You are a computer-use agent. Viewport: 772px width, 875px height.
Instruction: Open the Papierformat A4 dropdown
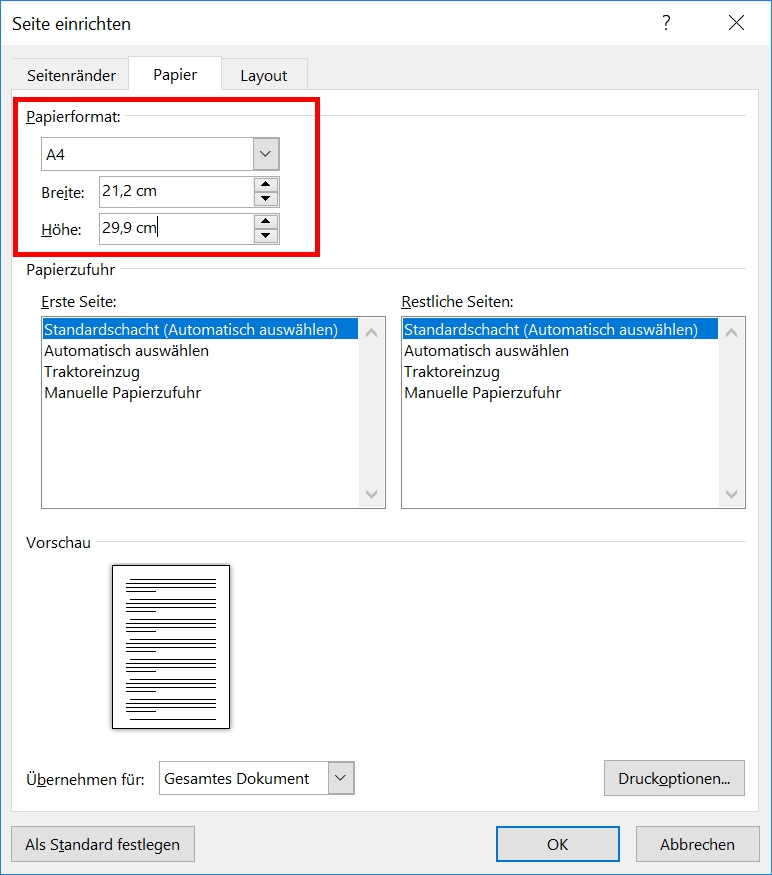click(x=265, y=154)
